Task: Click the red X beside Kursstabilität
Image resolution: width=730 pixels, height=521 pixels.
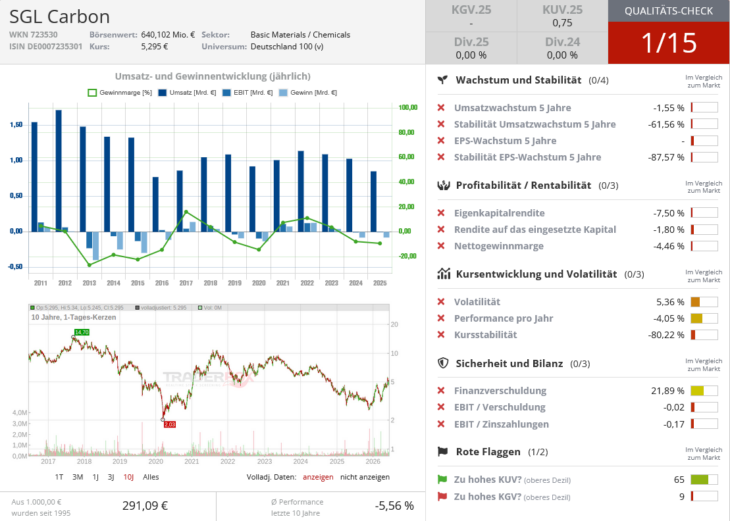Action: click(441, 335)
